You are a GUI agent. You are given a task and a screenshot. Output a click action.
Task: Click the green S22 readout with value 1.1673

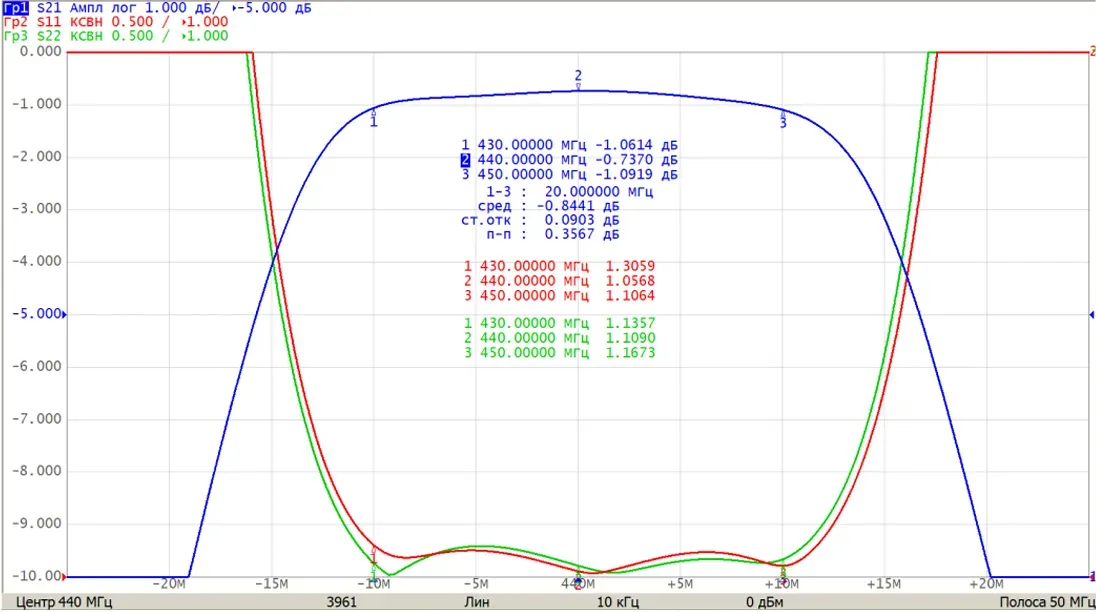[559, 353]
